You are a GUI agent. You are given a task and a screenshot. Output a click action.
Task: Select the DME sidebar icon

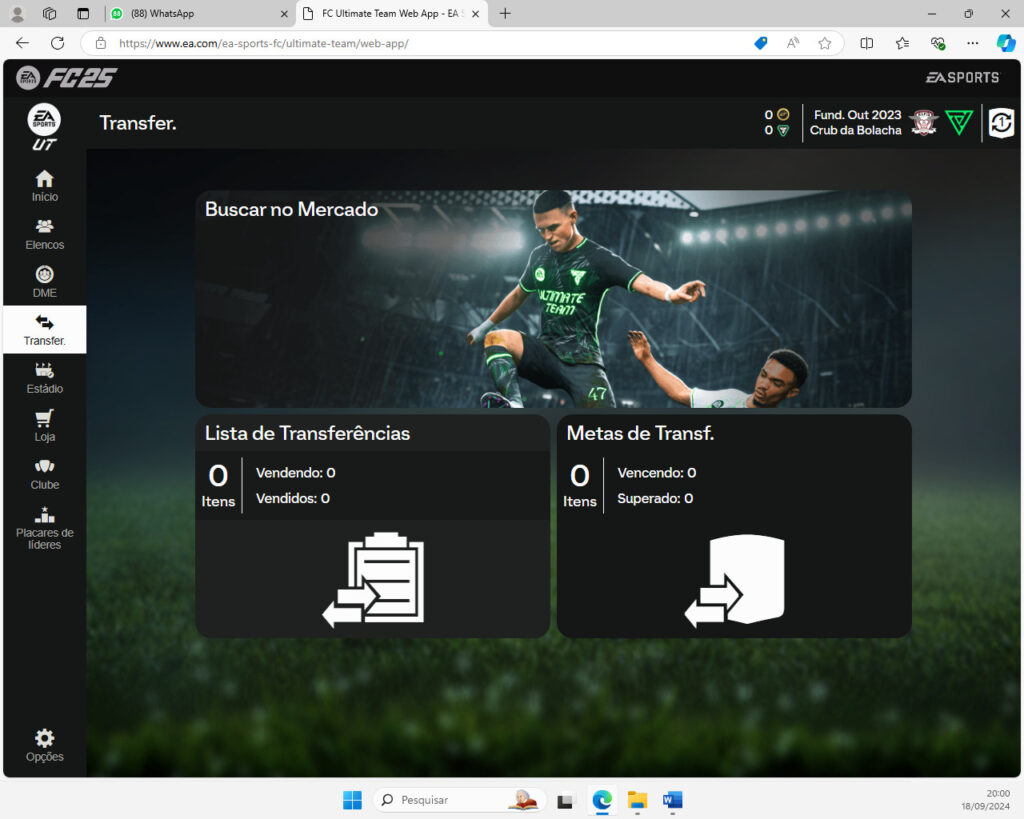(x=44, y=282)
